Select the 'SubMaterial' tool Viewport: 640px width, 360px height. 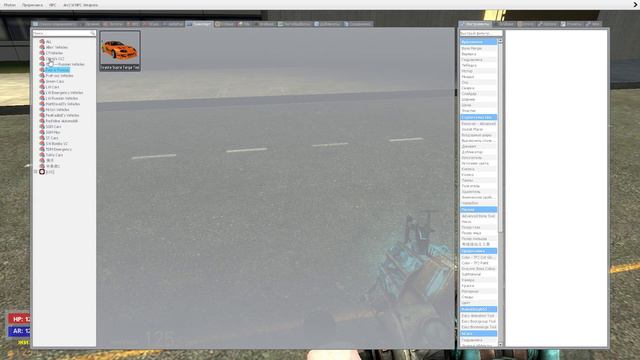point(478,274)
